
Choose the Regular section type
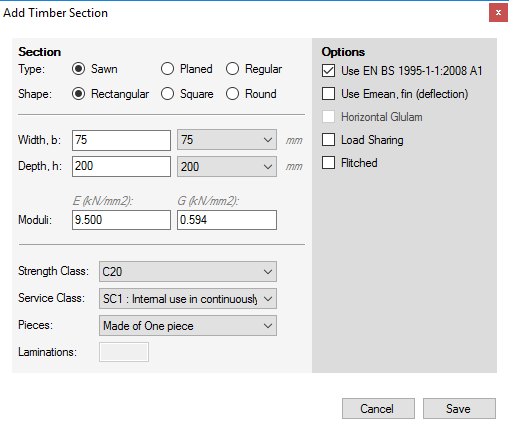point(232,69)
